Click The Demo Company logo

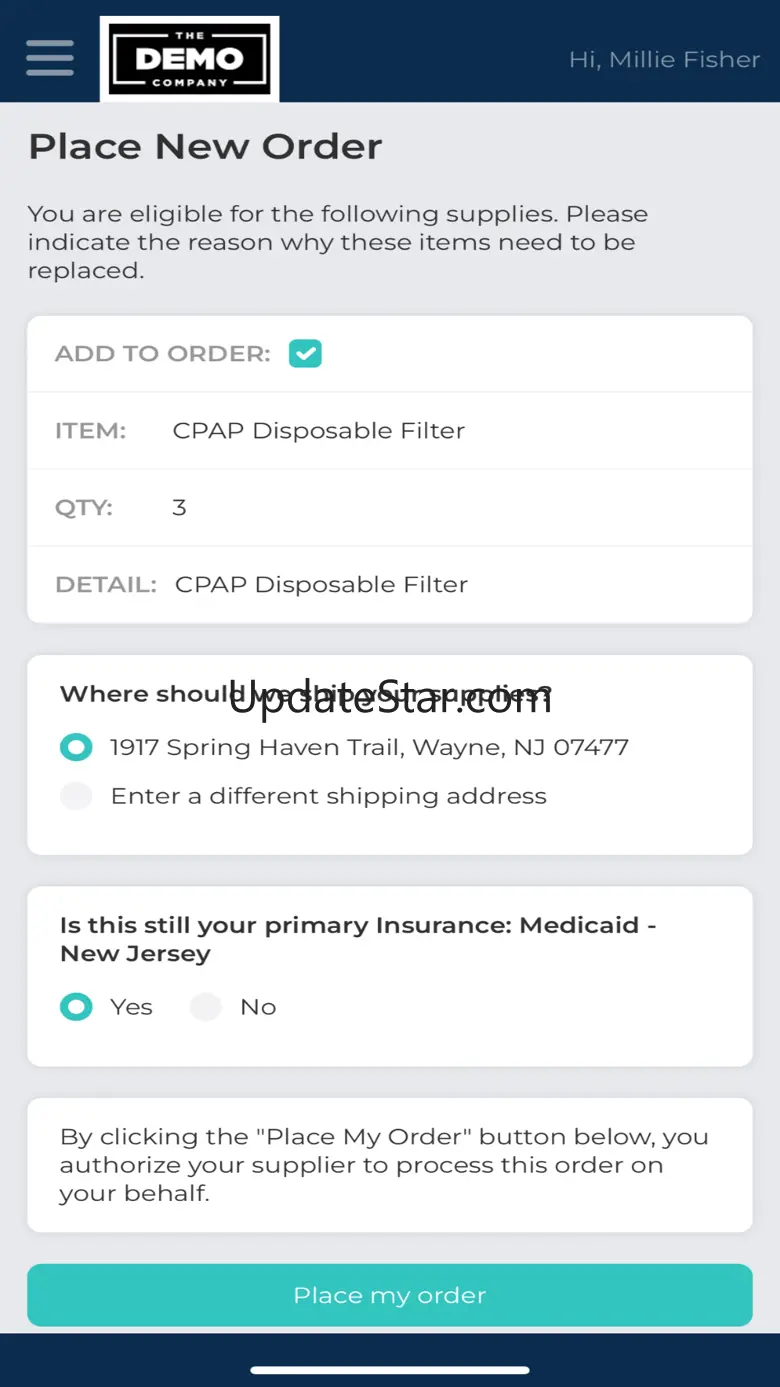click(x=189, y=59)
